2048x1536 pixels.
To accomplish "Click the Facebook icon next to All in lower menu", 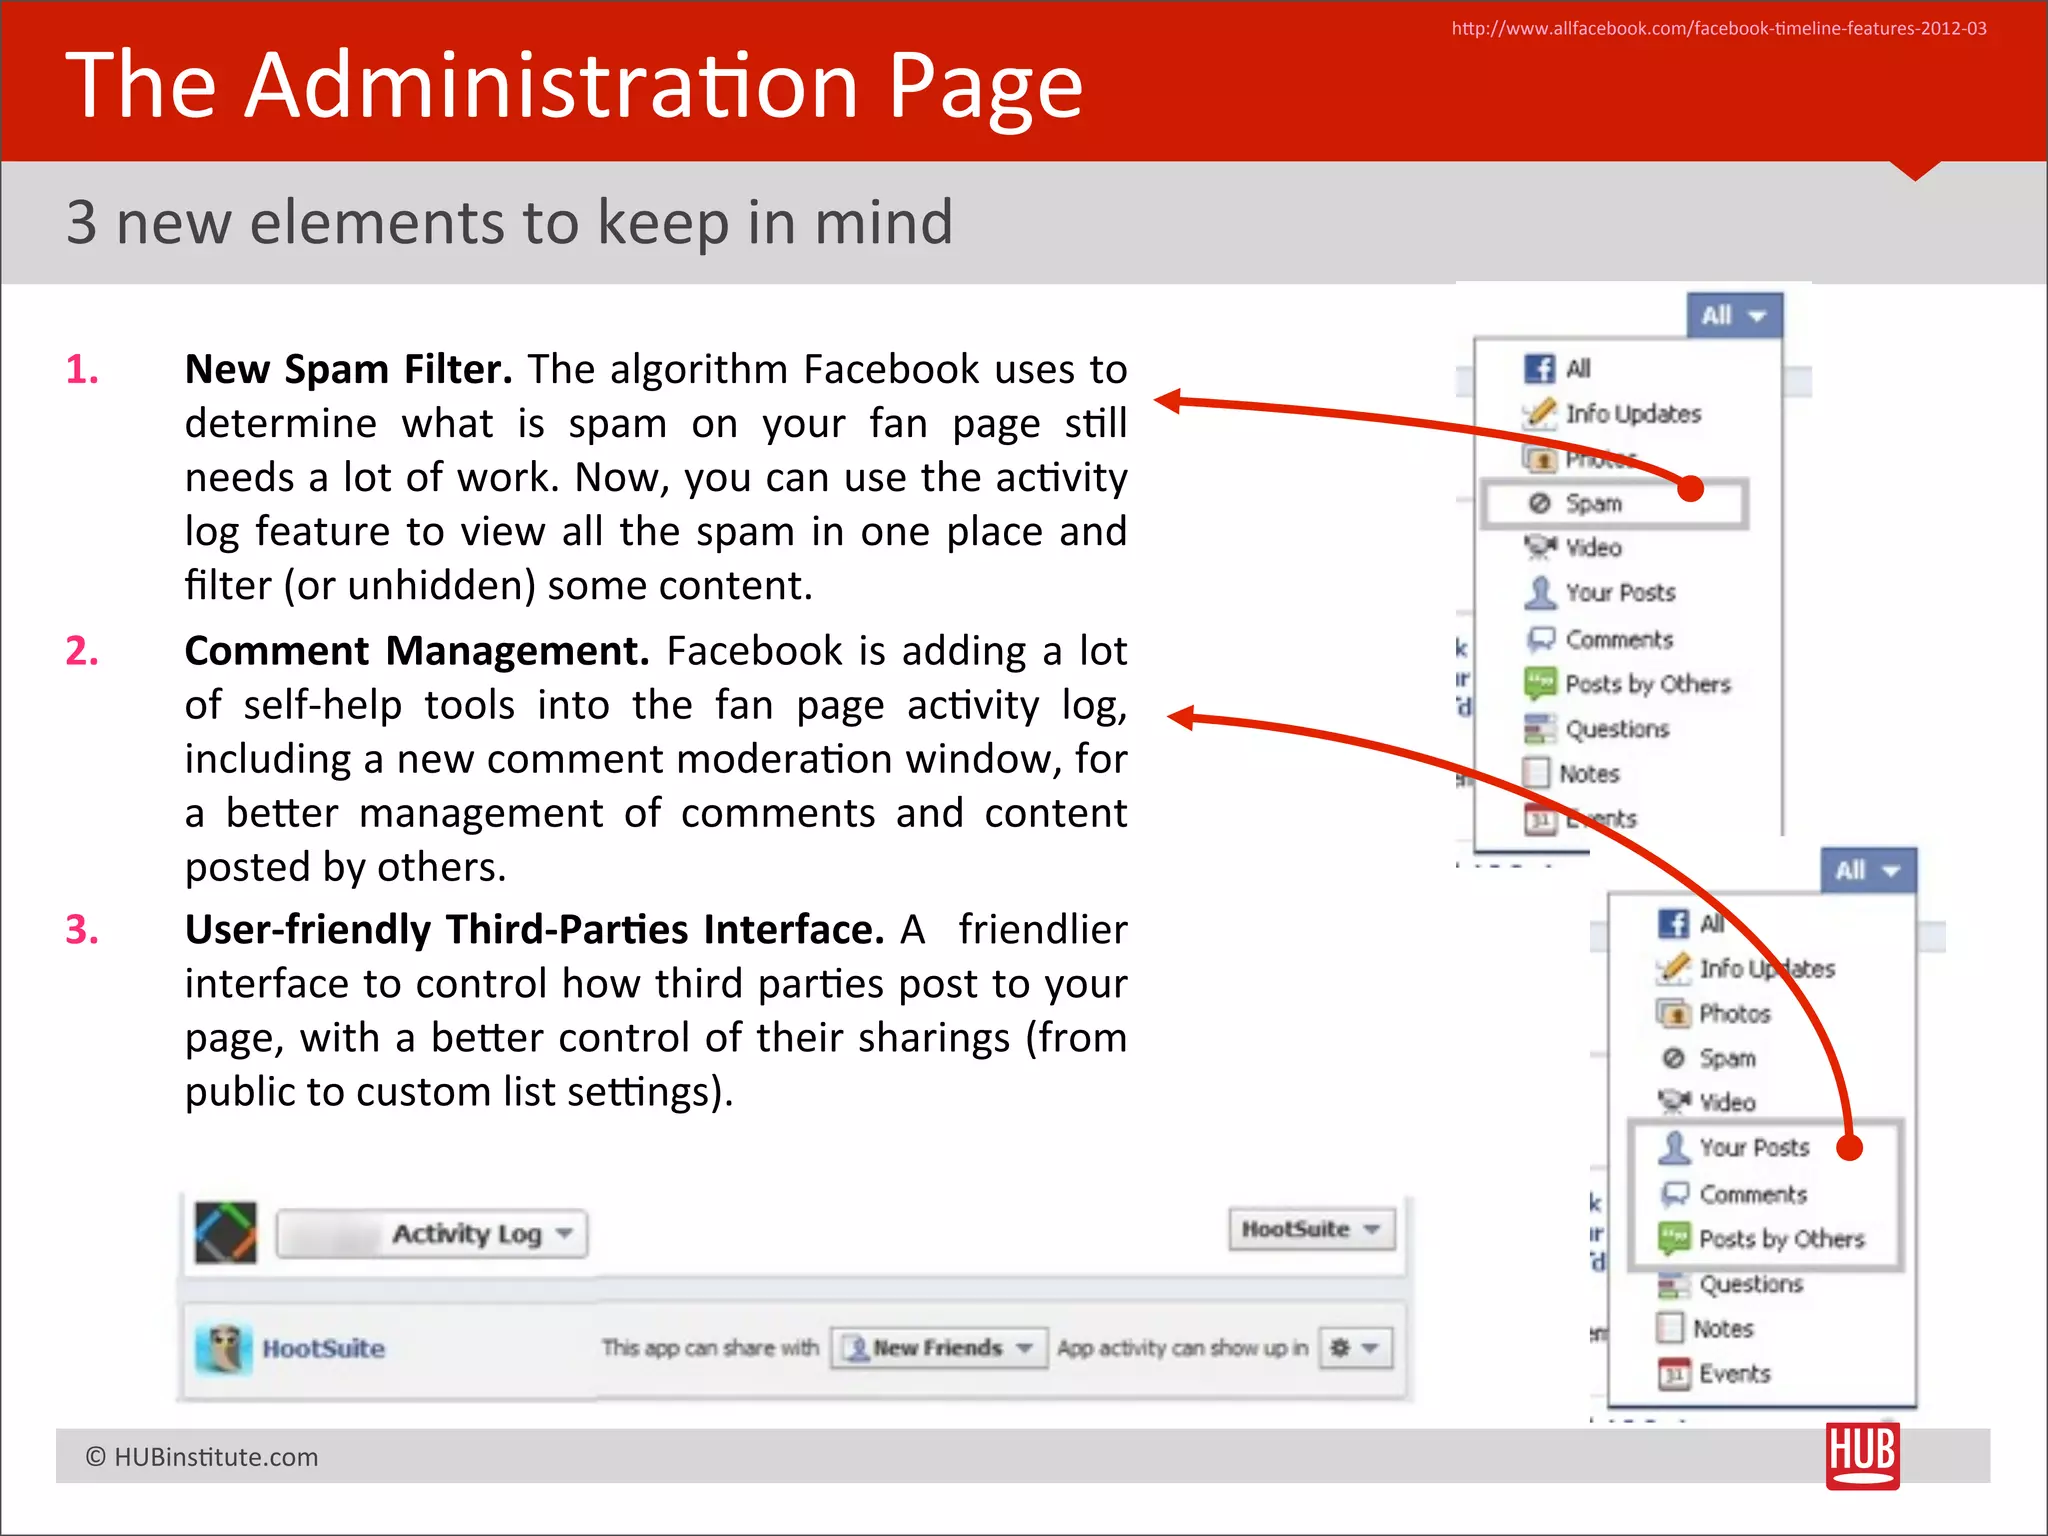I will pyautogui.click(x=1674, y=923).
